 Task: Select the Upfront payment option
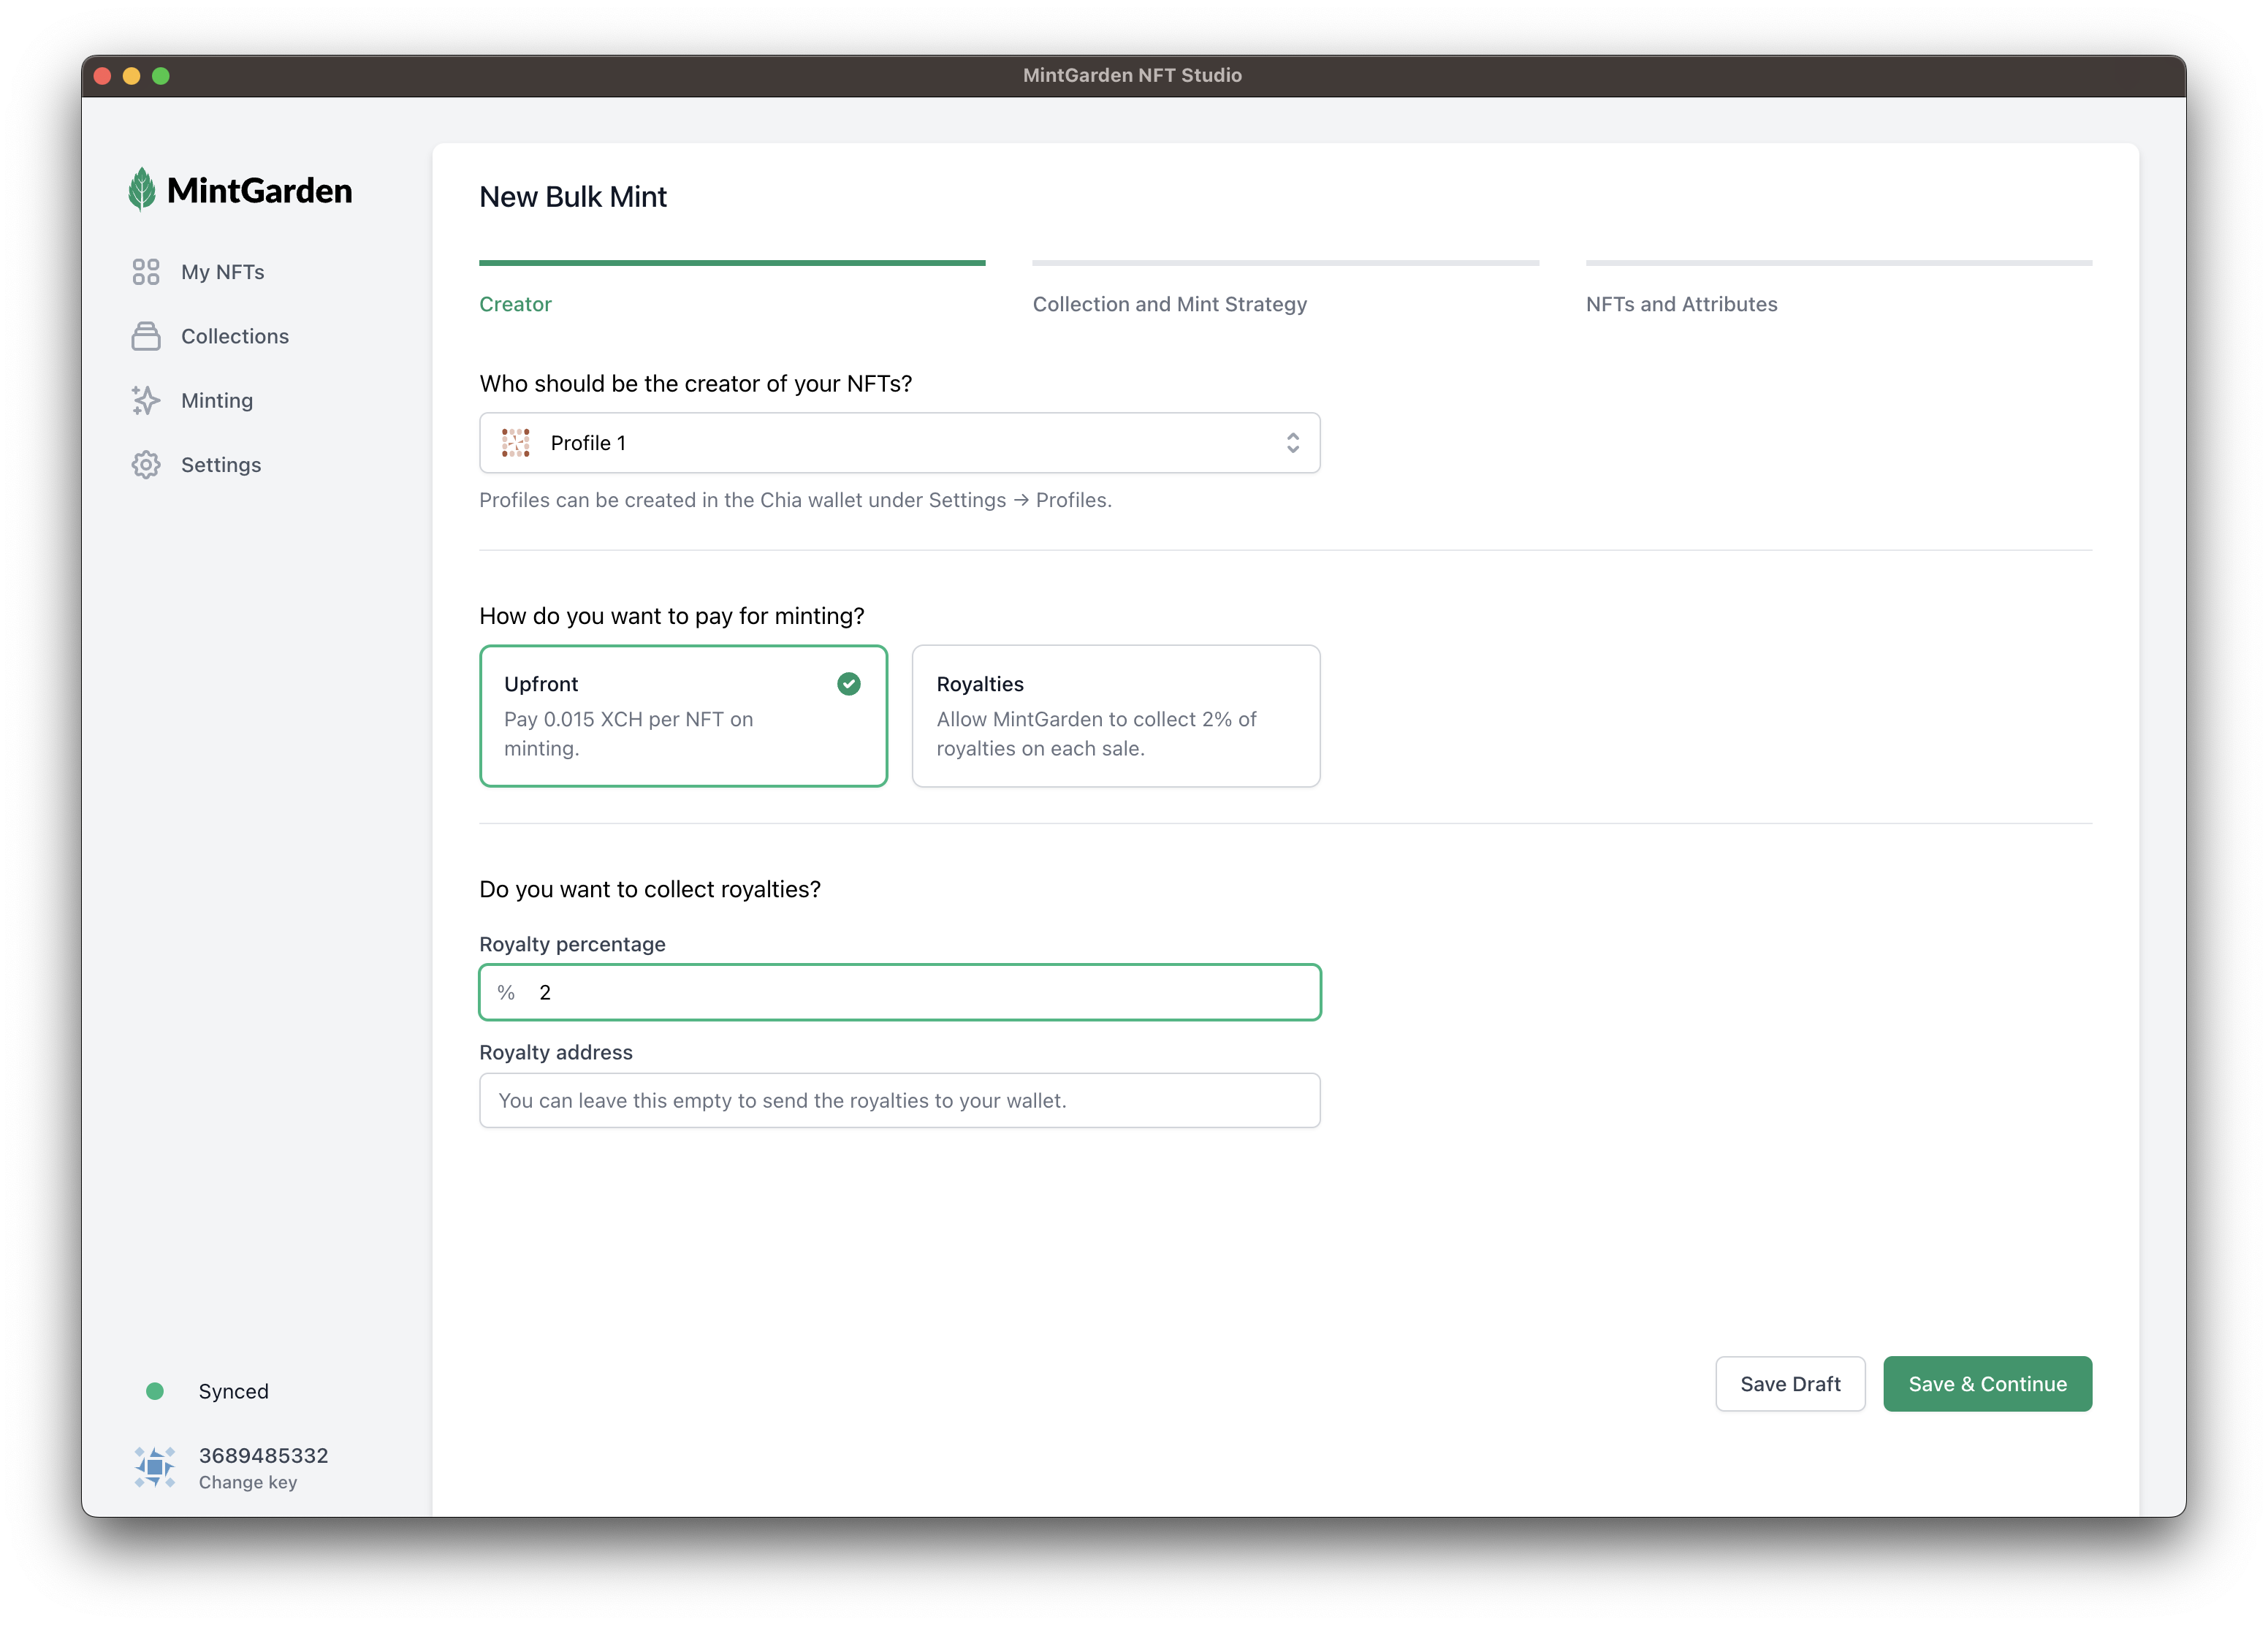tap(683, 716)
